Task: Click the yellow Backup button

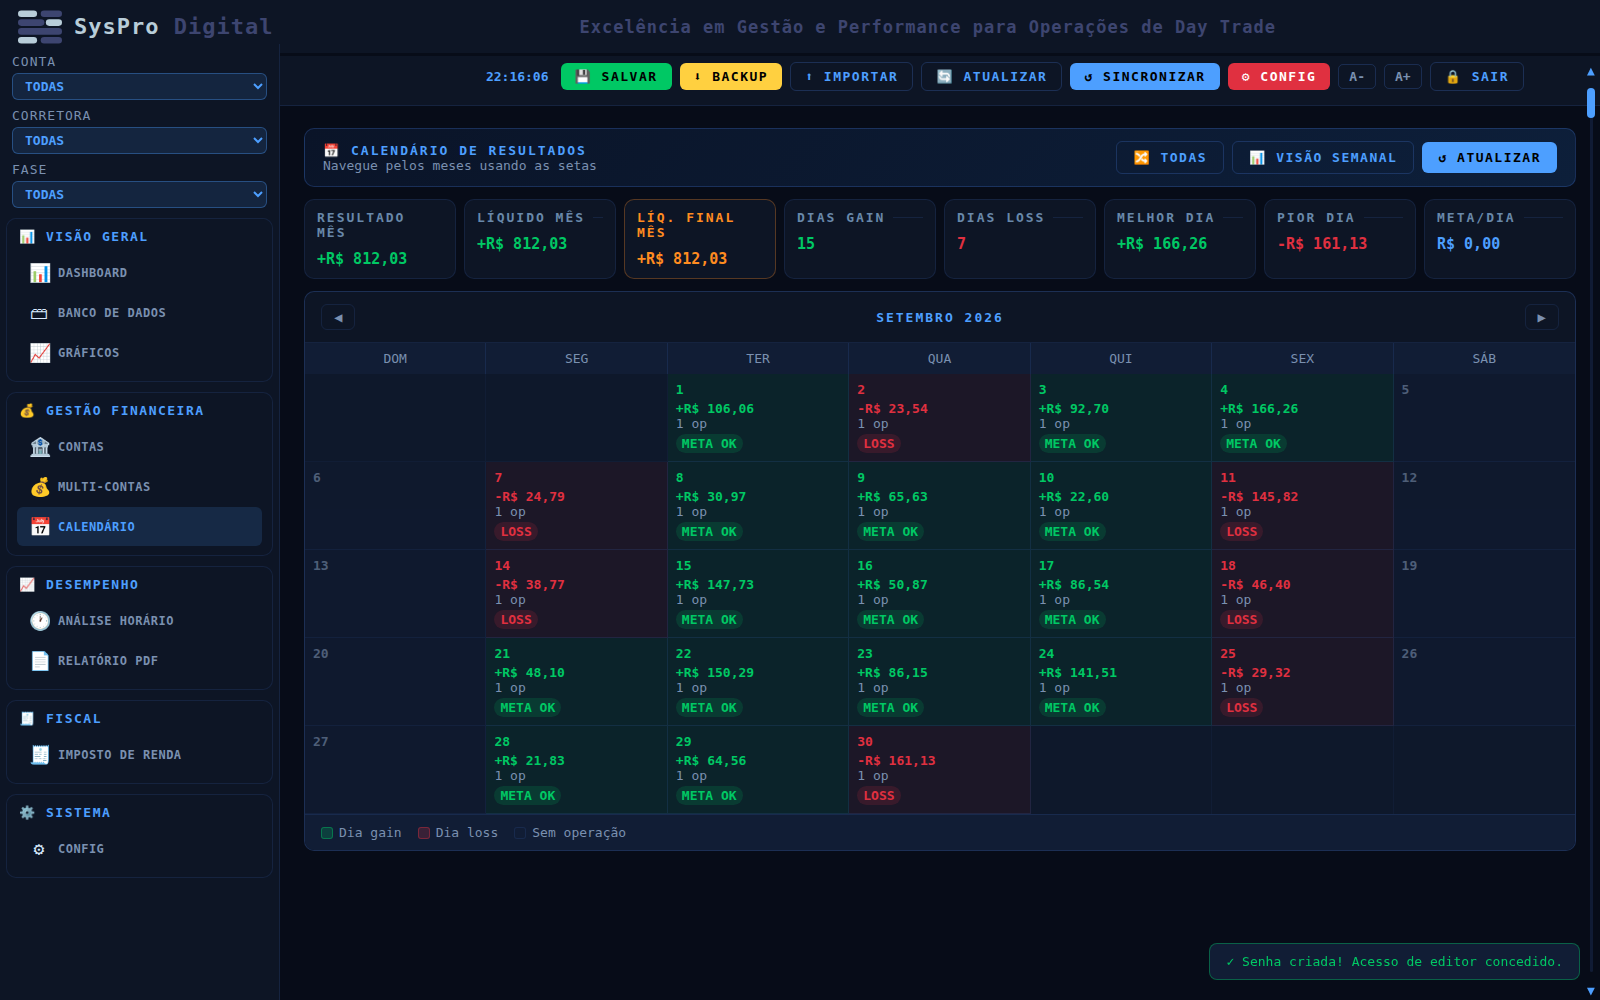Action: click(731, 77)
